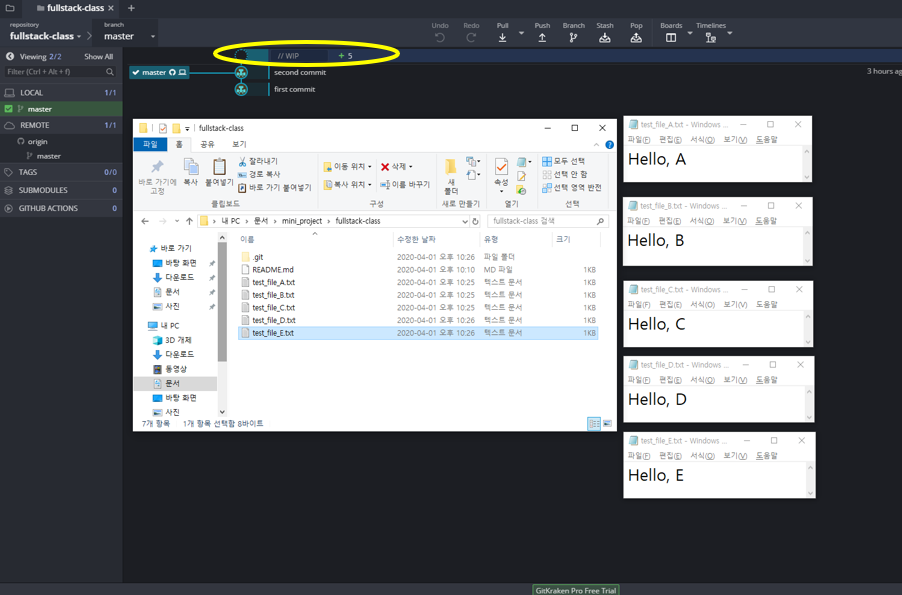Expand the LOCAL section

coord(61,93)
